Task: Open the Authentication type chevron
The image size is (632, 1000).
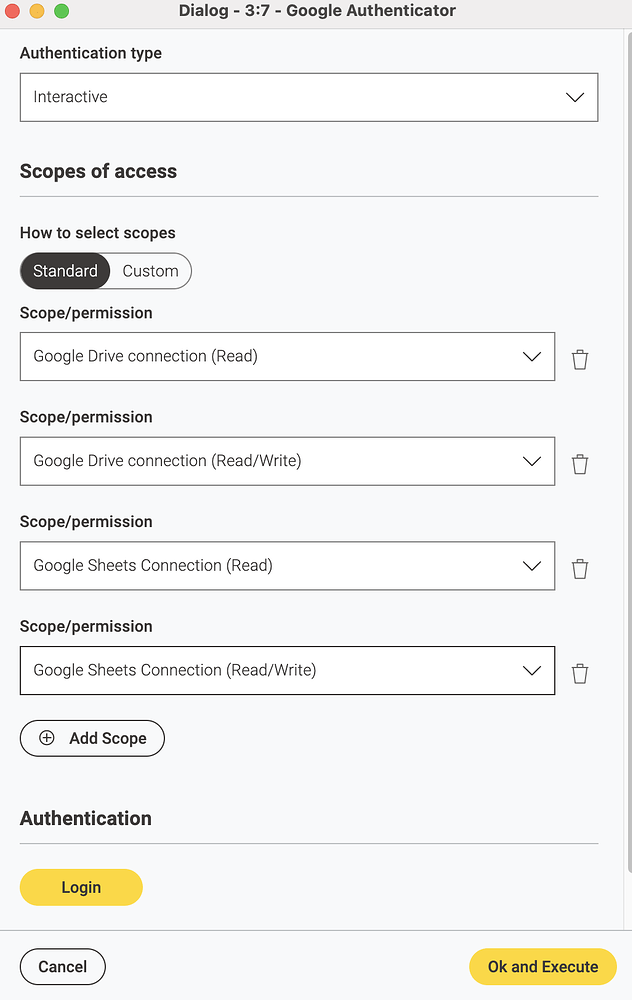Action: (x=574, y=97)
